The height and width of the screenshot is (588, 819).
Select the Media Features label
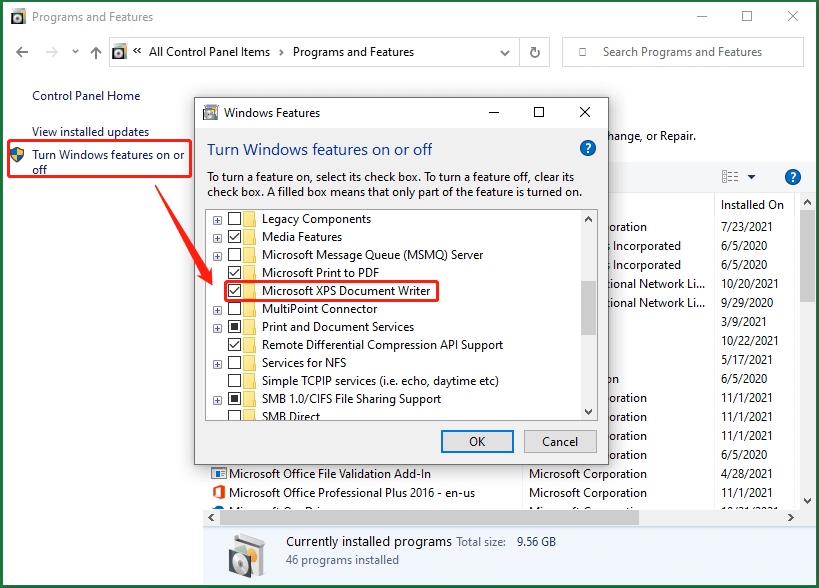click(302, 237)
